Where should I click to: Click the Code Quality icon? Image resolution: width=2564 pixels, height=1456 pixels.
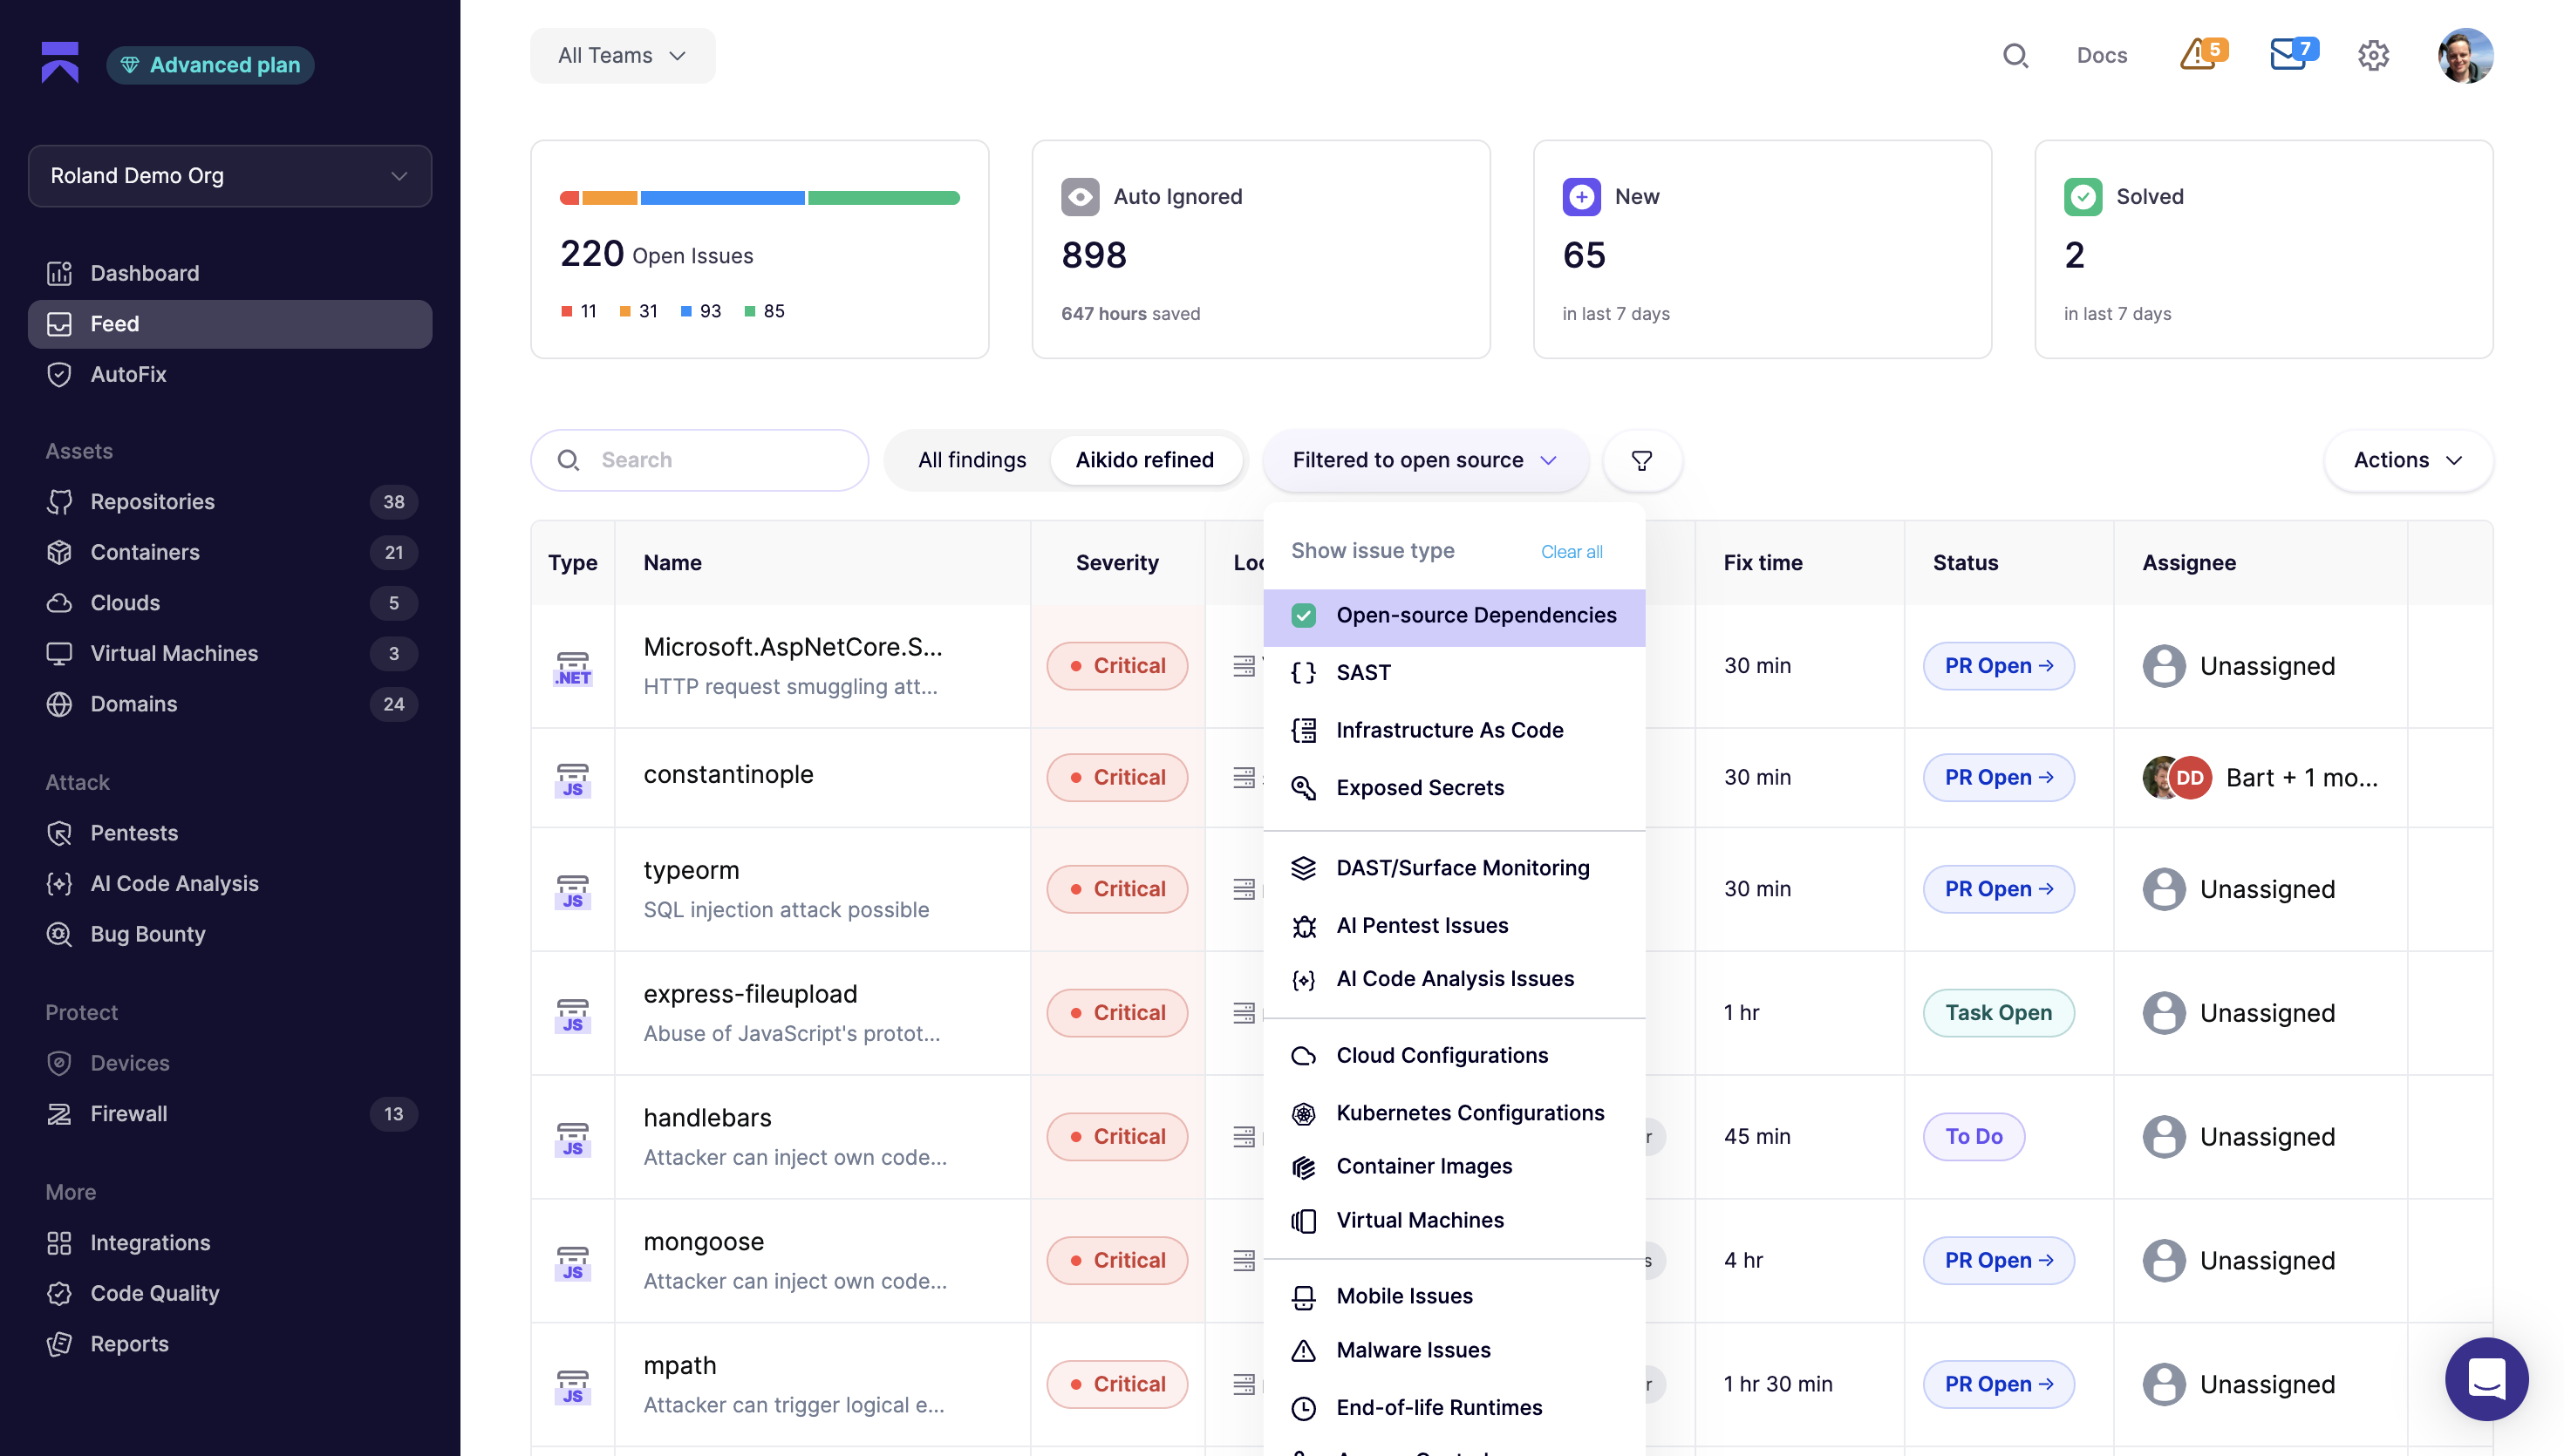[59, 1293]
